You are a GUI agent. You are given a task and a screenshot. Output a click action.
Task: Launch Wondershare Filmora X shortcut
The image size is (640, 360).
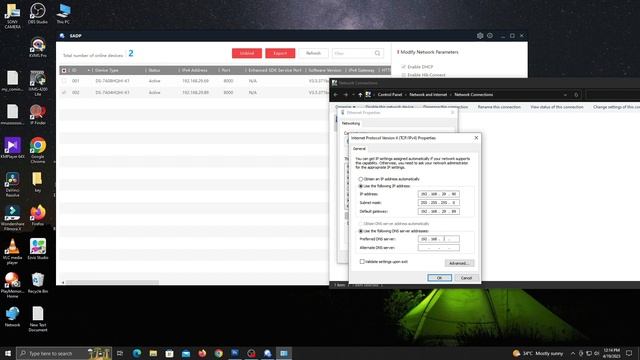[12, 218]
